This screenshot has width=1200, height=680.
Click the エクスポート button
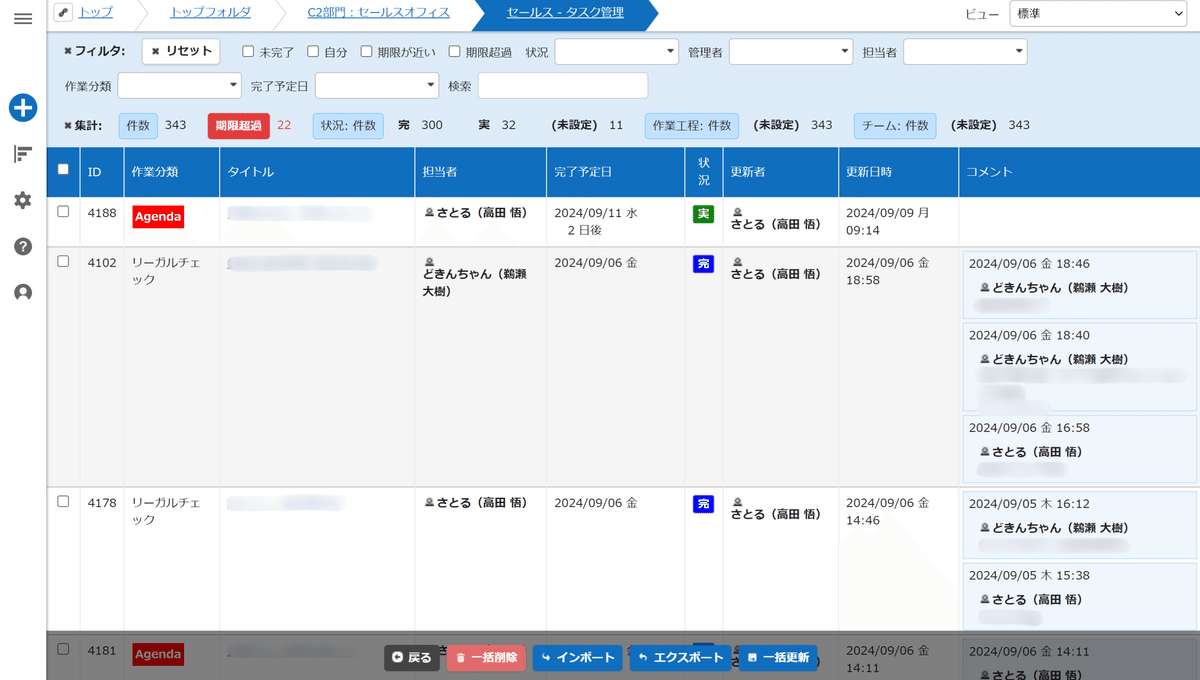click(x=679, y=658)
